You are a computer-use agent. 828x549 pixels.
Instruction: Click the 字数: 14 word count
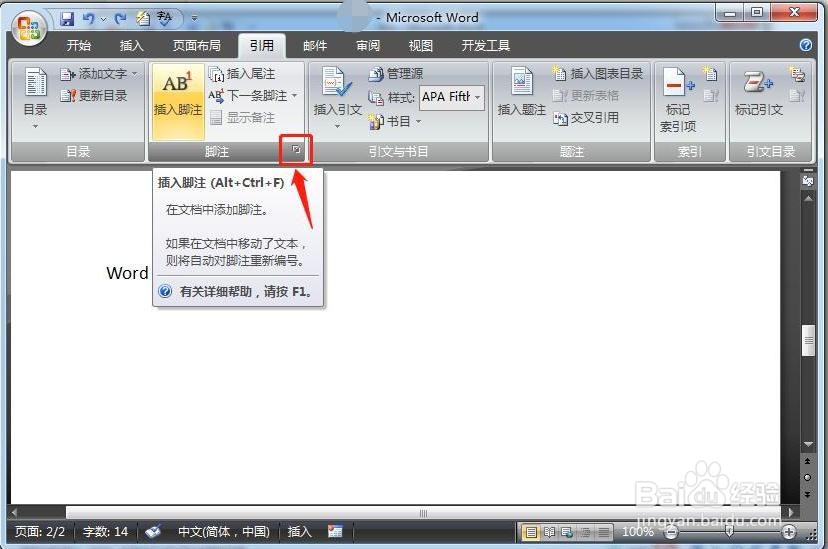pos(105,532)
